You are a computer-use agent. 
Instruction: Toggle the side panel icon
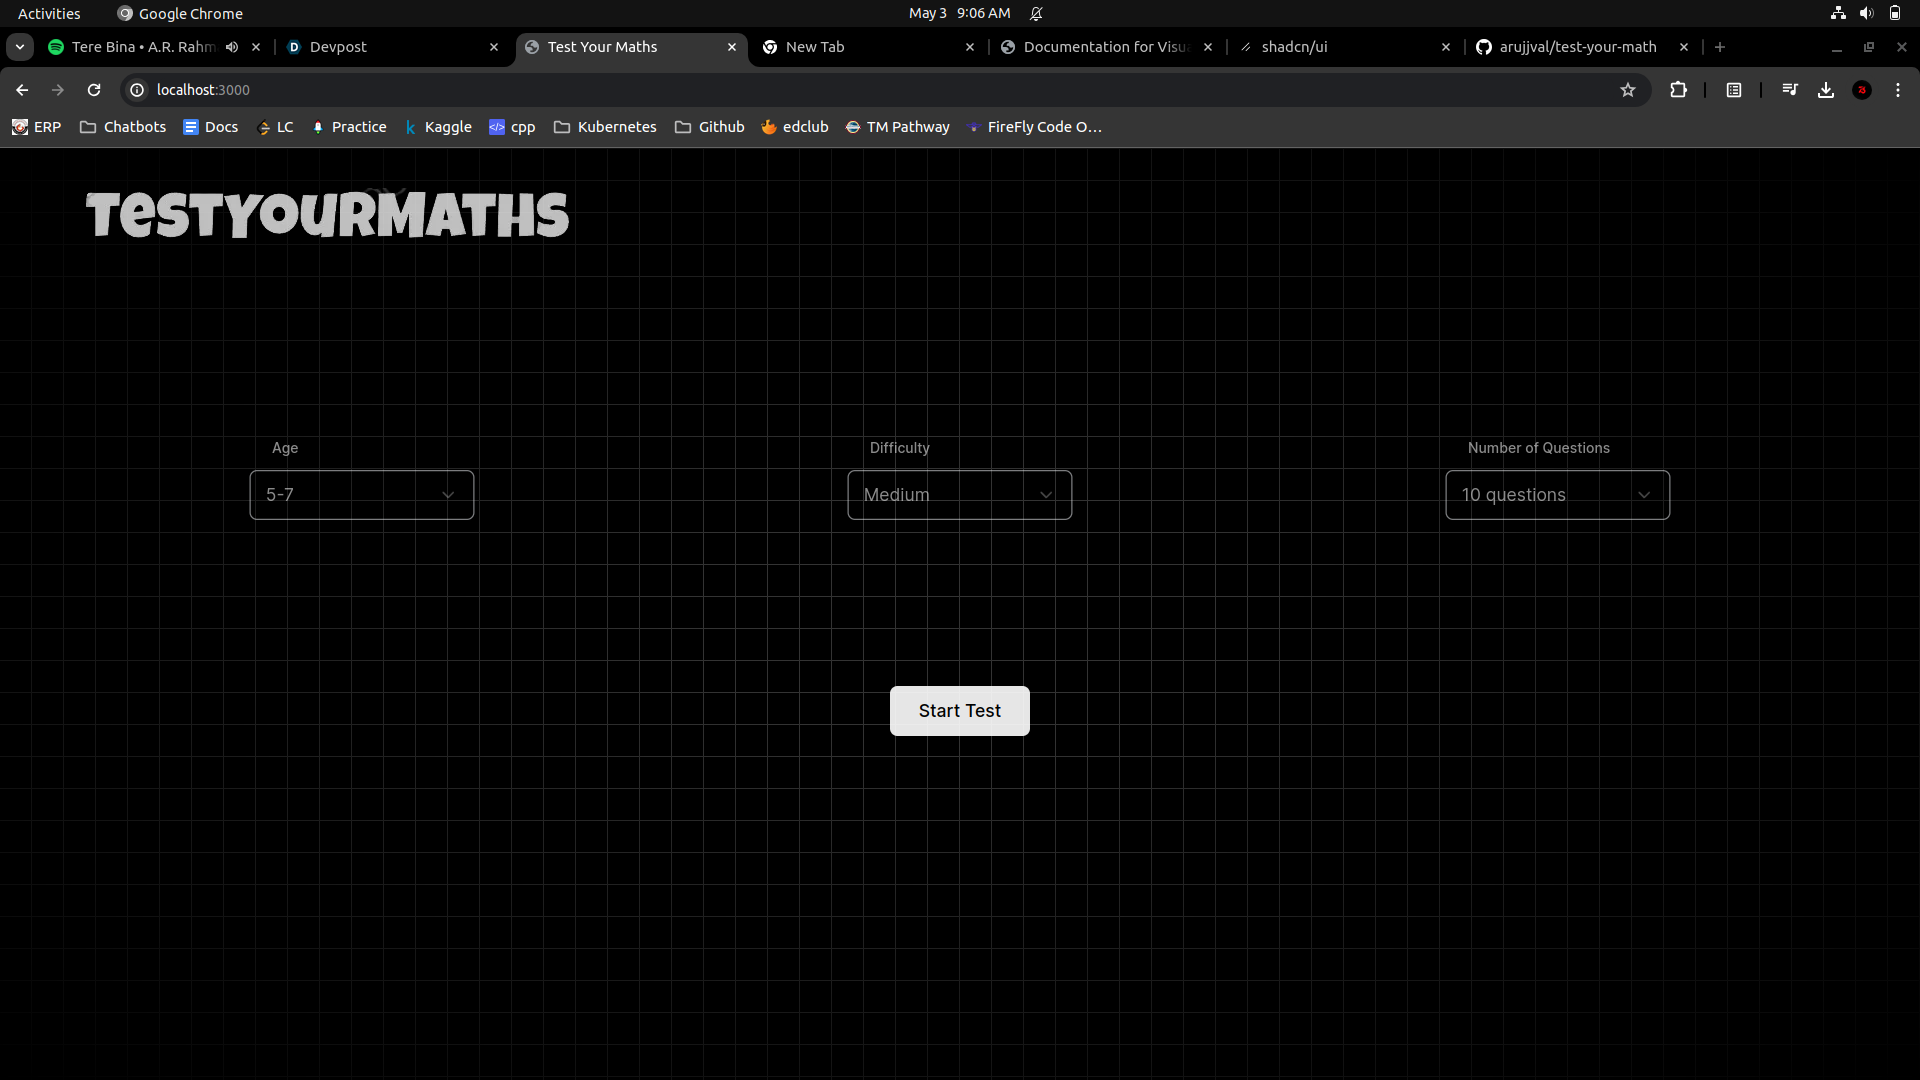point(1734,90)
